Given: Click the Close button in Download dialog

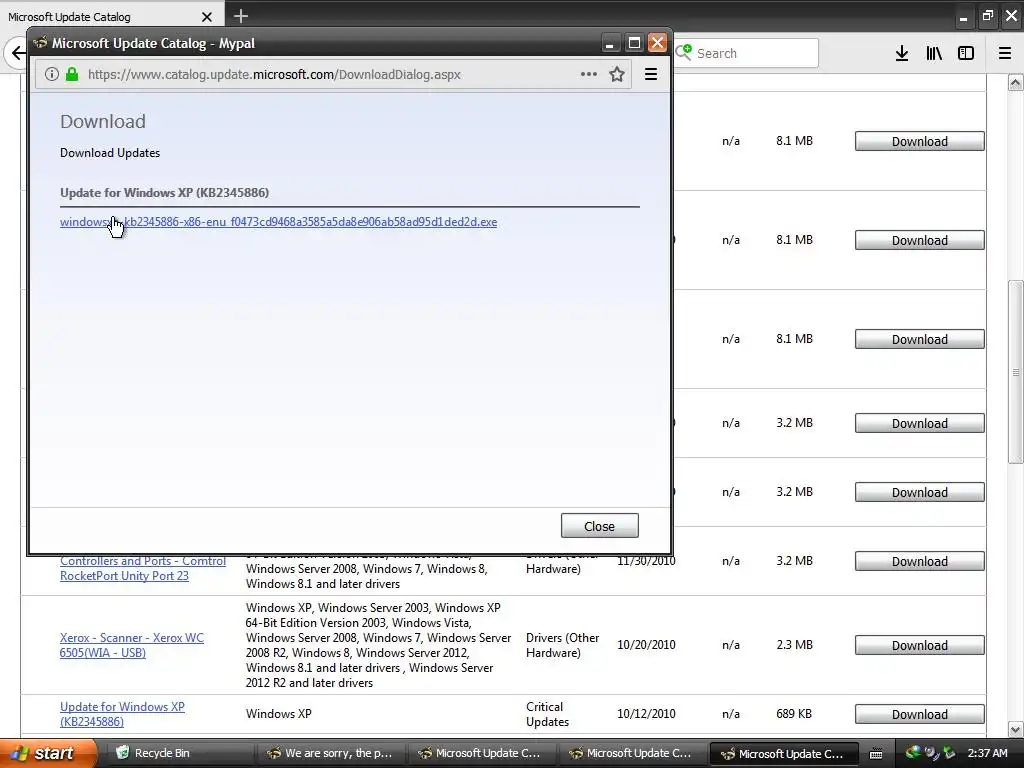Looking at the screenshot, I should [x=600, y=526].
